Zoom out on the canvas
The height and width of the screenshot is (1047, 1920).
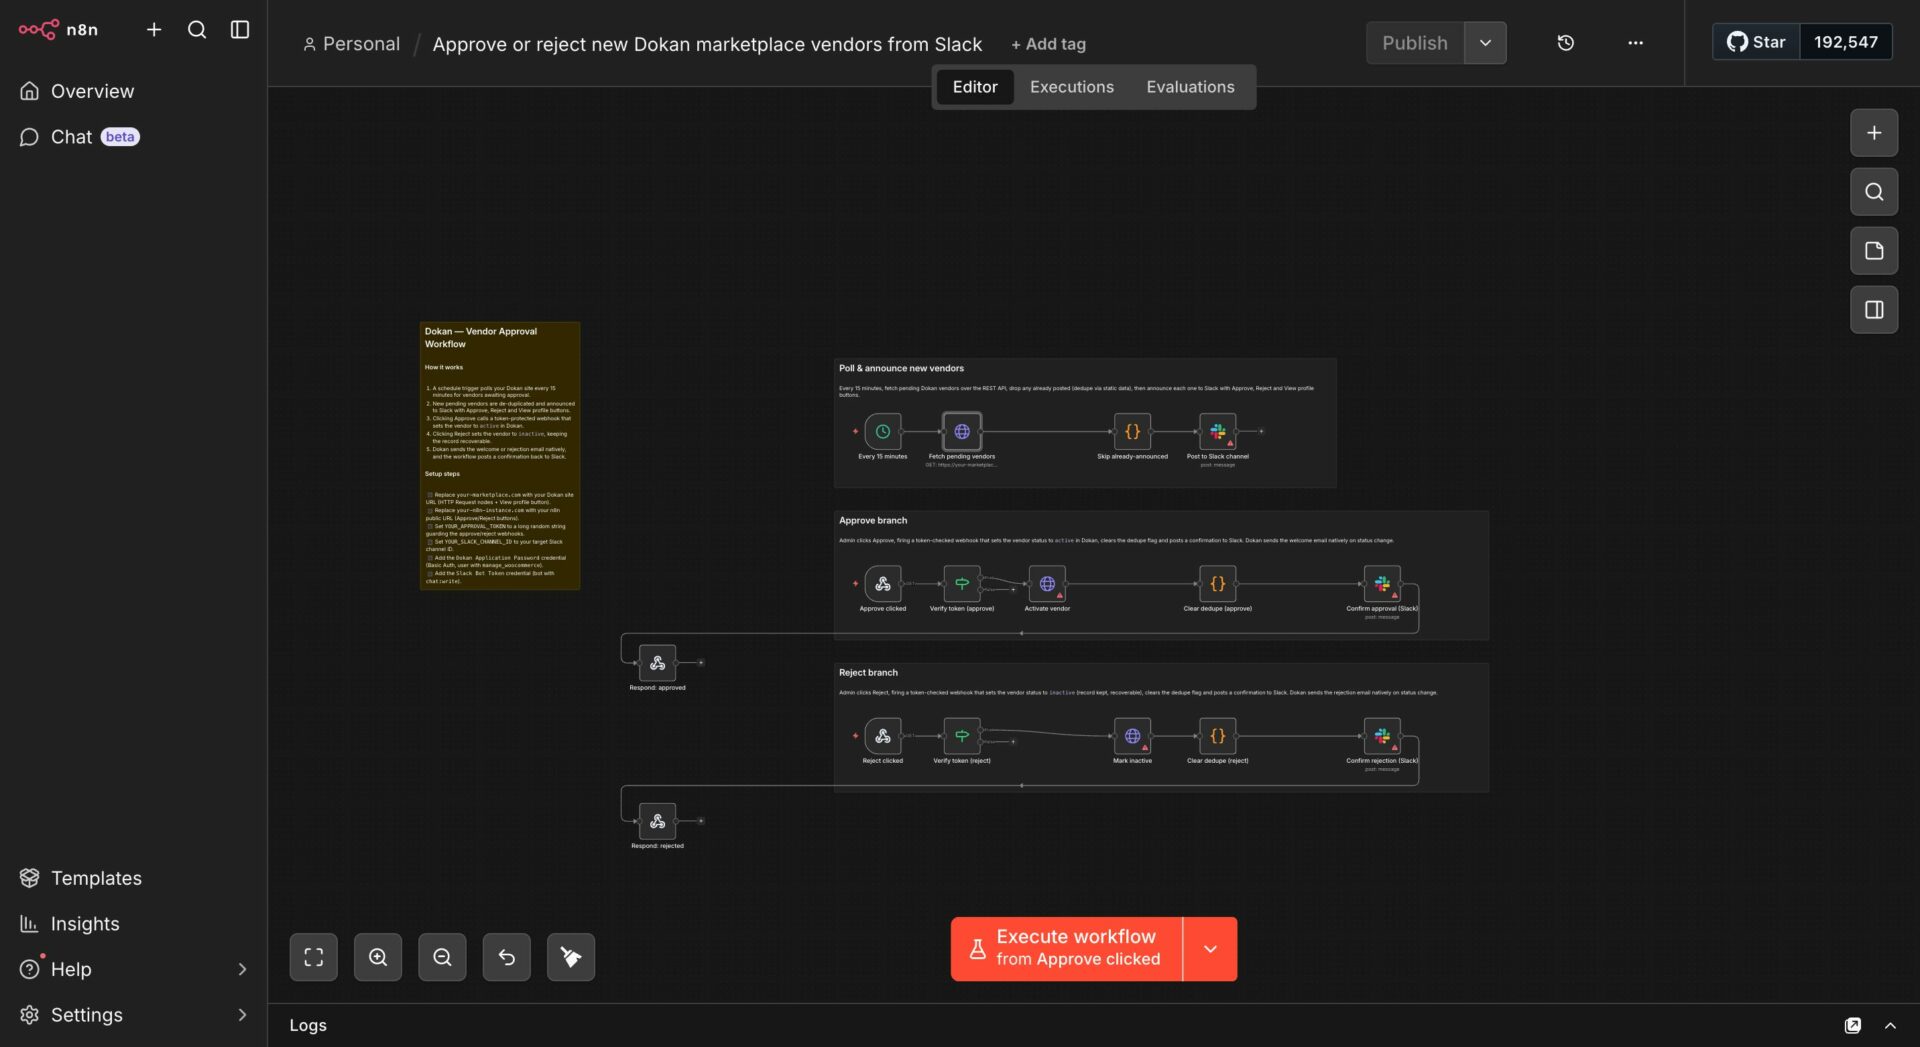coord(442,957)
